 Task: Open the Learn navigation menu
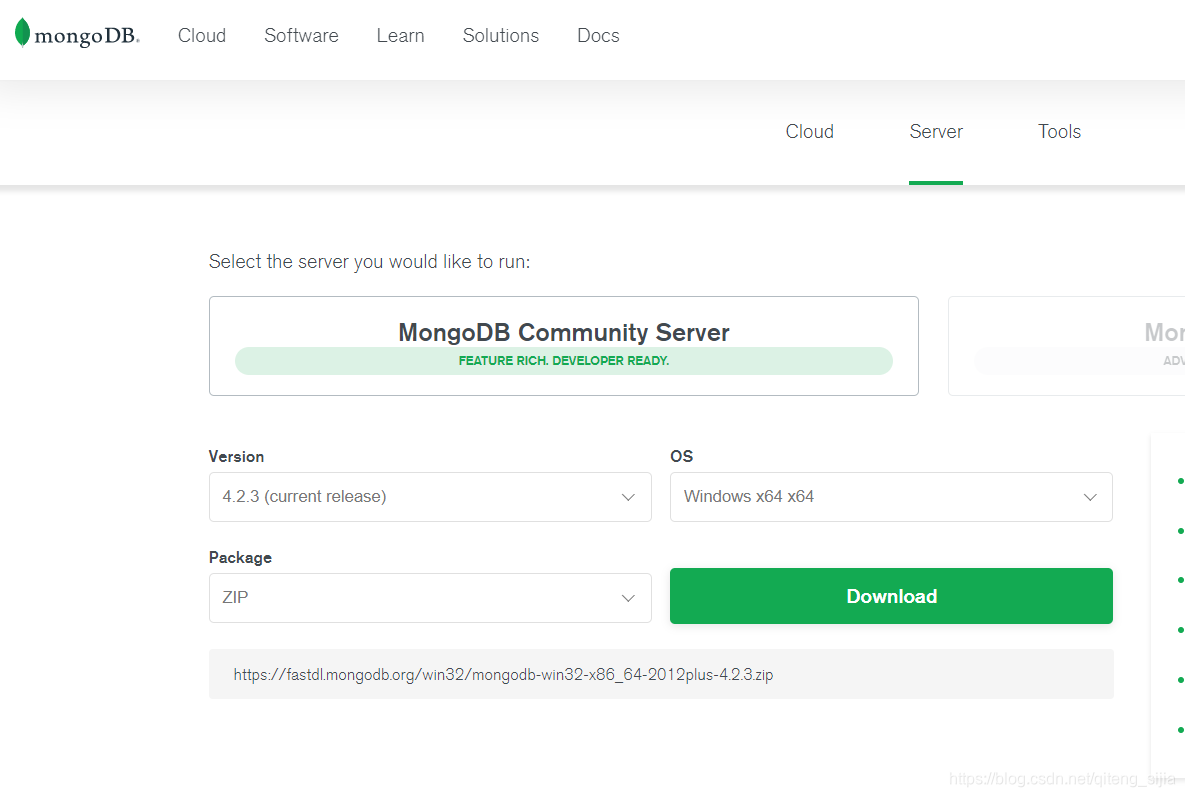click(x=401, y=36)
